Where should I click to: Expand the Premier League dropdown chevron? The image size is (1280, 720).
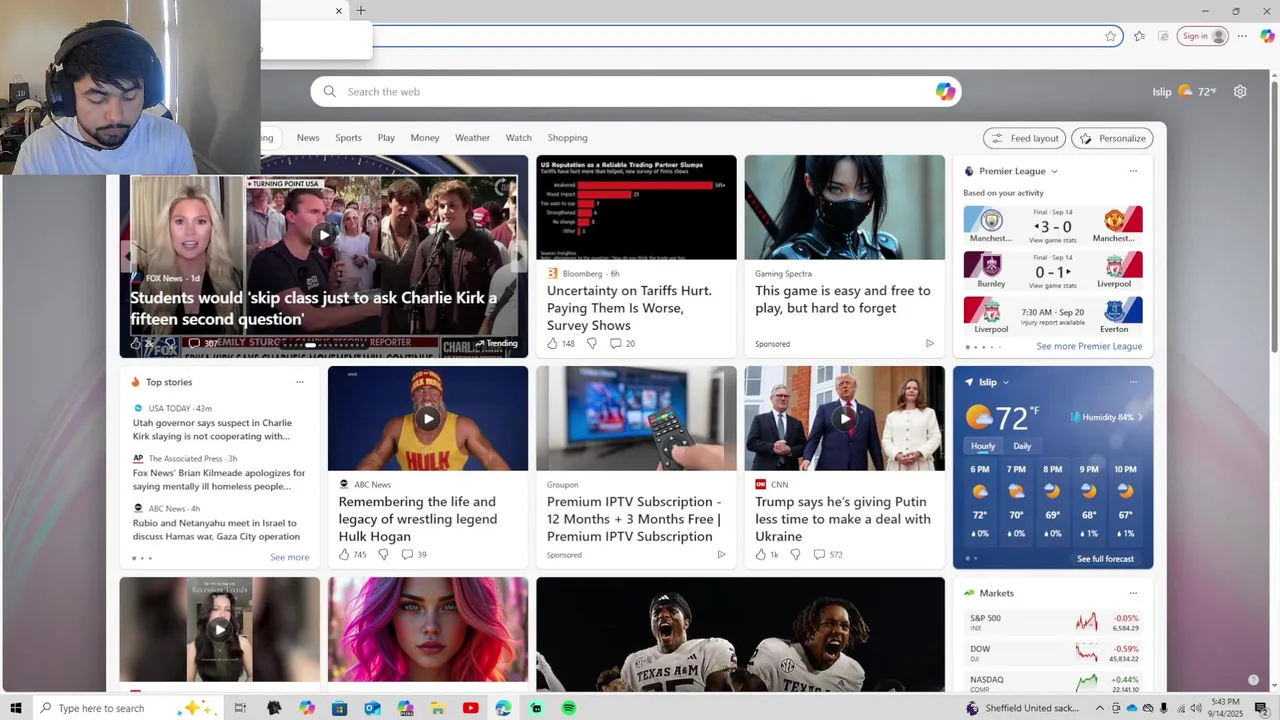click(1054, 171)
